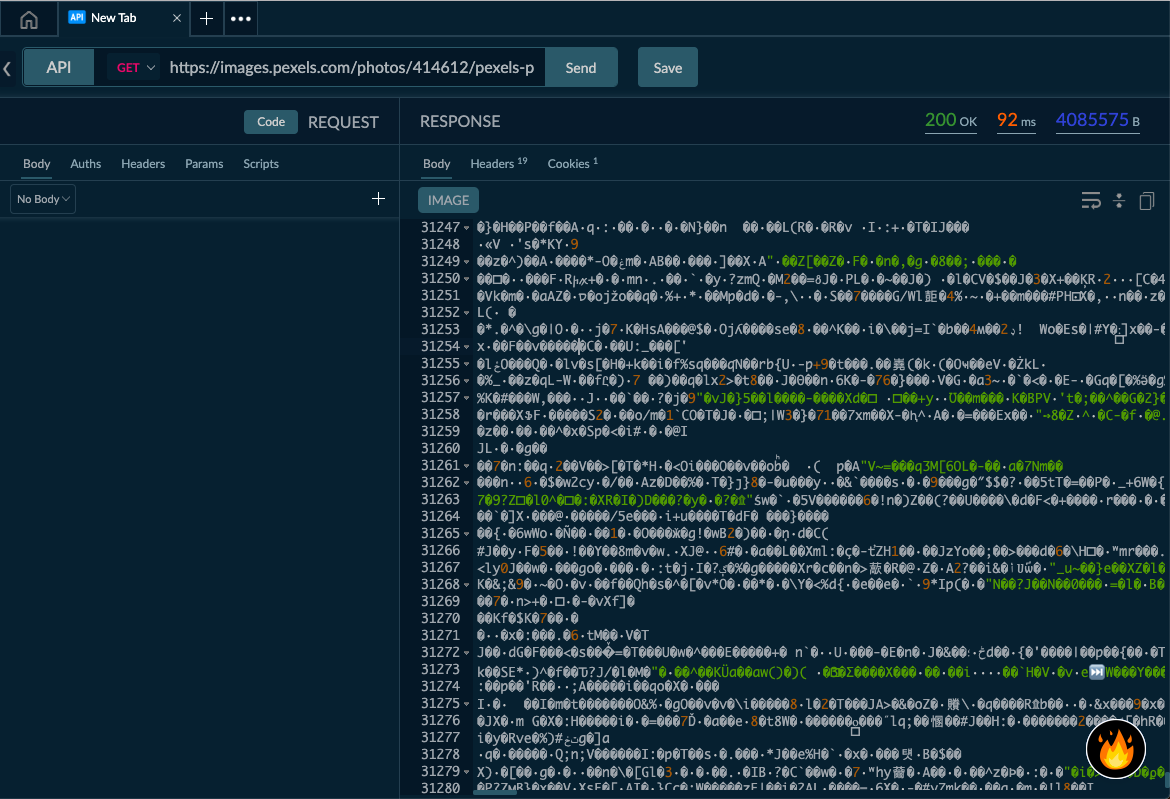Open the tab overflow menu via the three dots
This screenshot has width=1170, height=799.
tap(241, 18)
